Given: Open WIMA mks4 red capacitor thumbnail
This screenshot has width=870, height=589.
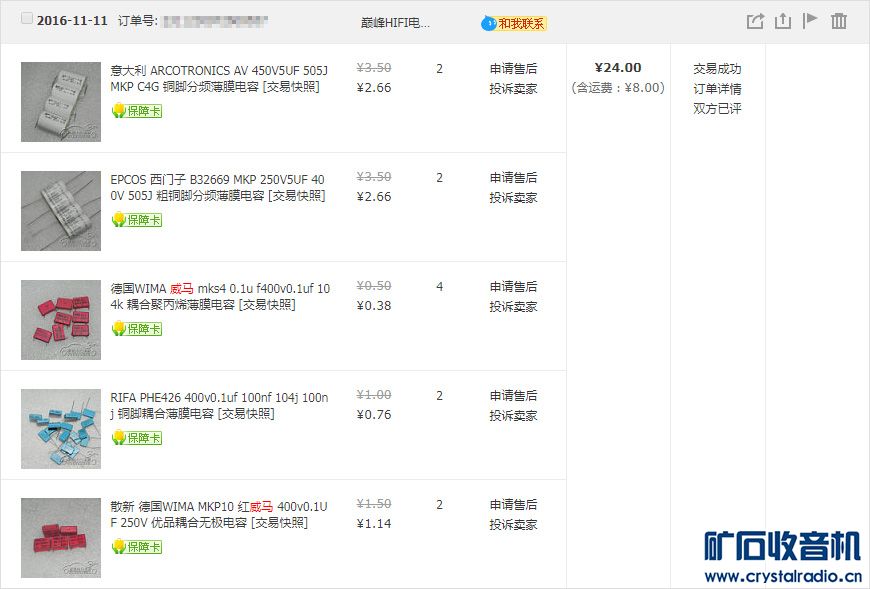Looking at the screenshot, I should click(61, 319).
